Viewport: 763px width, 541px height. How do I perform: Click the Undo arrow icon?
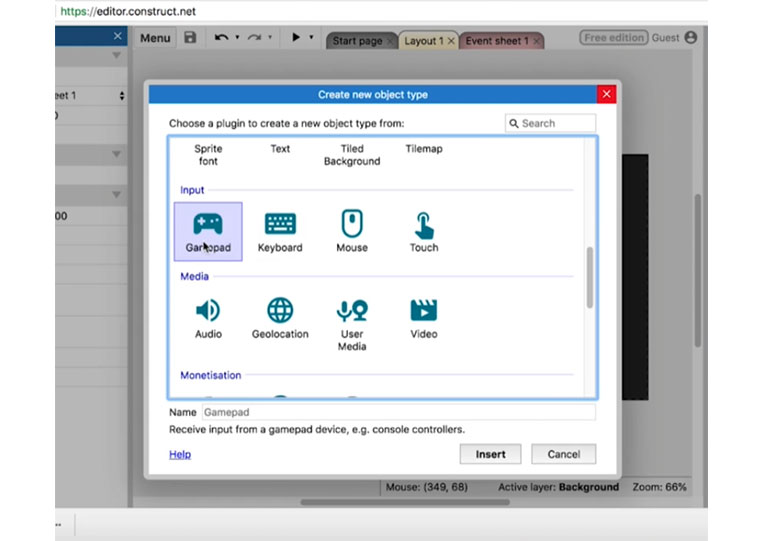point(221,37)
